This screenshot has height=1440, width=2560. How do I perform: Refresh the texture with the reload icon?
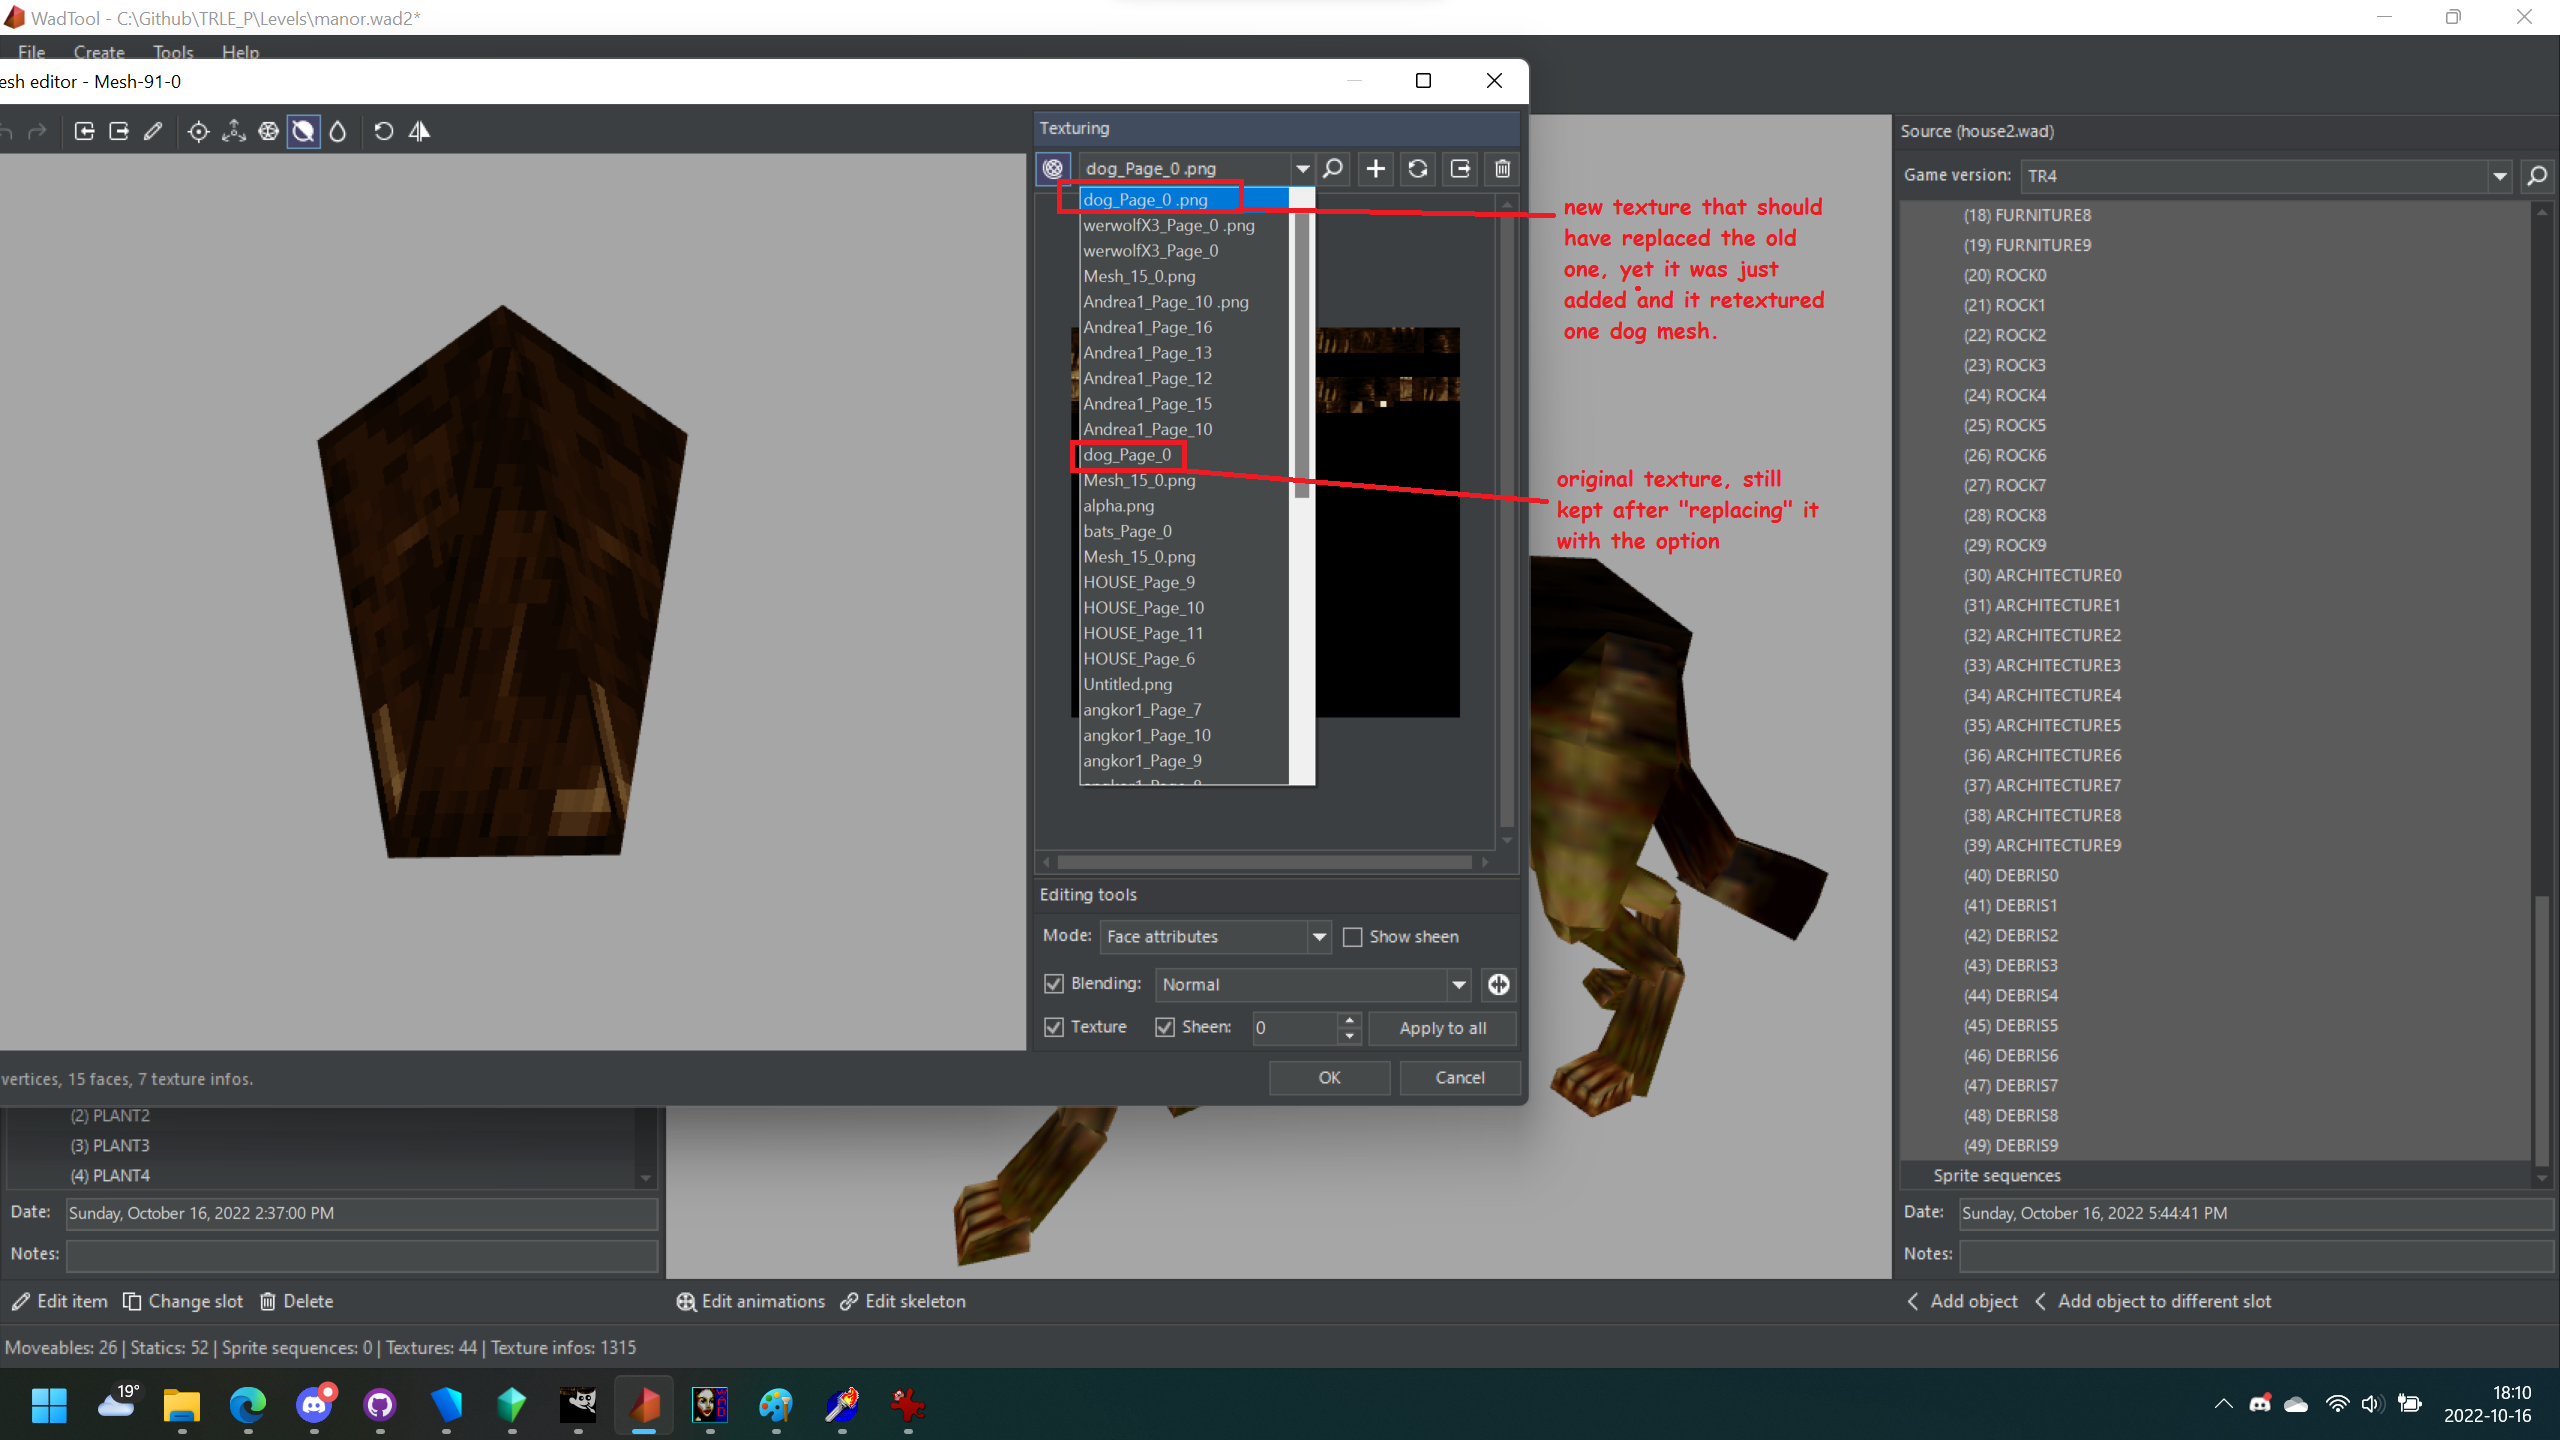tap(1417, 169)
